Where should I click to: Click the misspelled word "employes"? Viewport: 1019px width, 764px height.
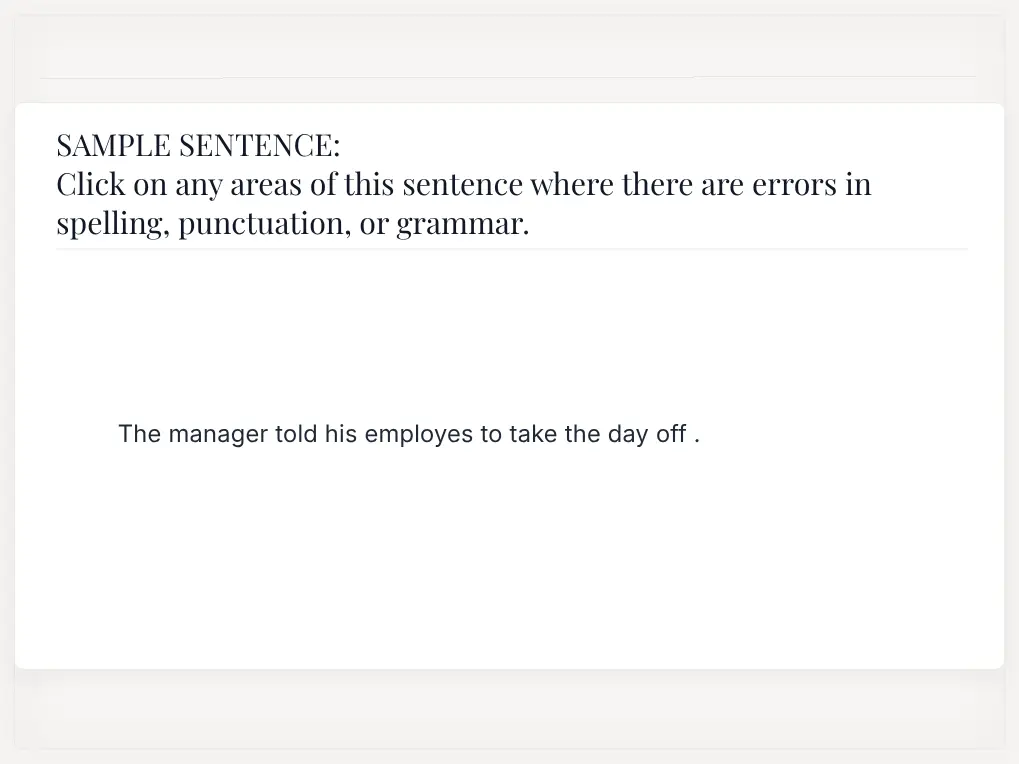tap(419, 435)
